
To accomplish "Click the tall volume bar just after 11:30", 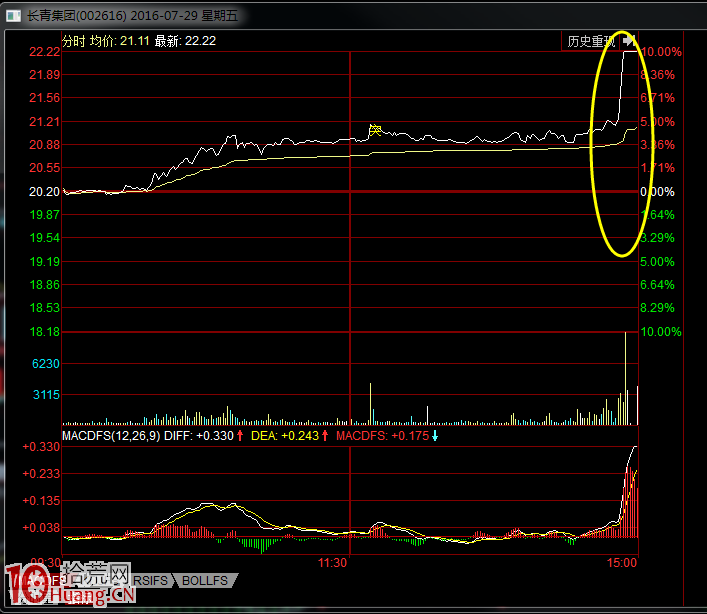I will pos(371,404).
